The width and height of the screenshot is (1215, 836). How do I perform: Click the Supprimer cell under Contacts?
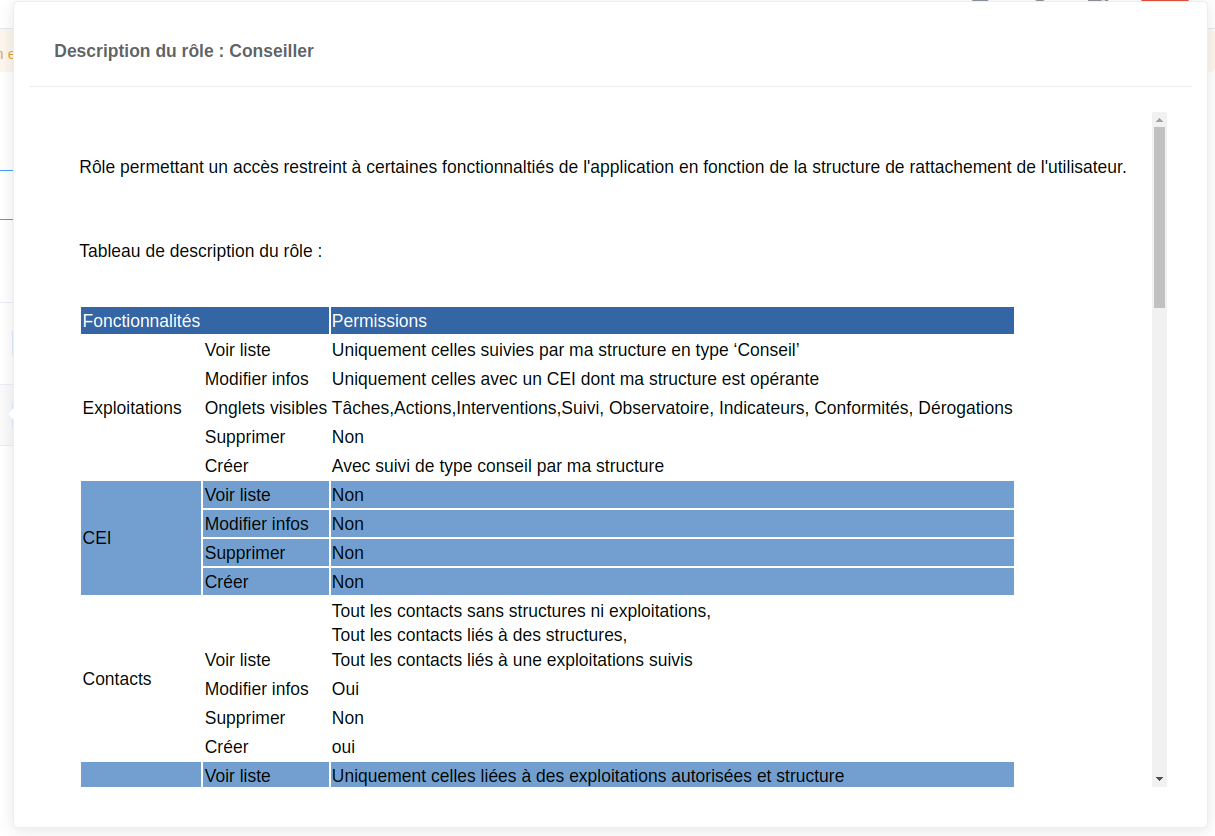245,717
